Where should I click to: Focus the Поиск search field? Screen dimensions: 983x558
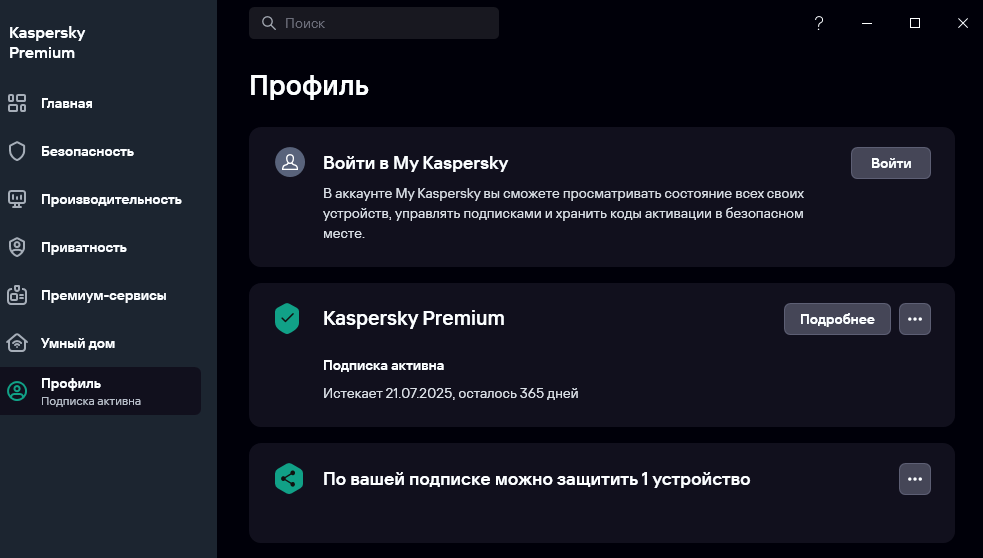[x=374, y=23]
